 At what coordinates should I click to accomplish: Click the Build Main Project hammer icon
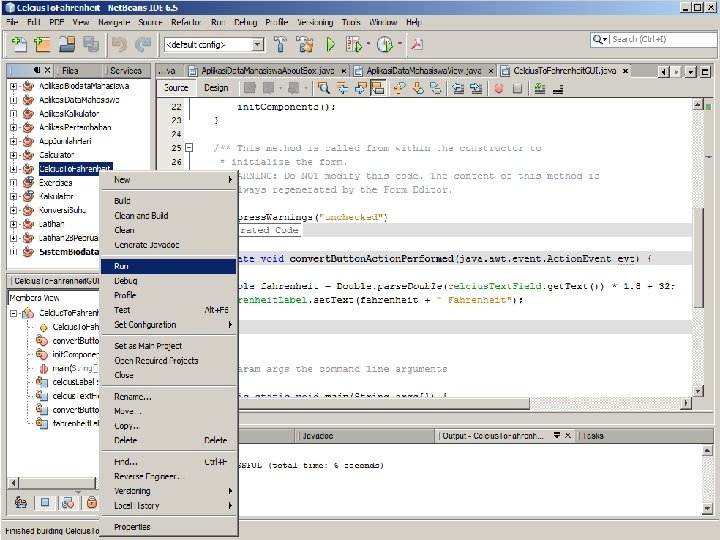coord(280,45)
